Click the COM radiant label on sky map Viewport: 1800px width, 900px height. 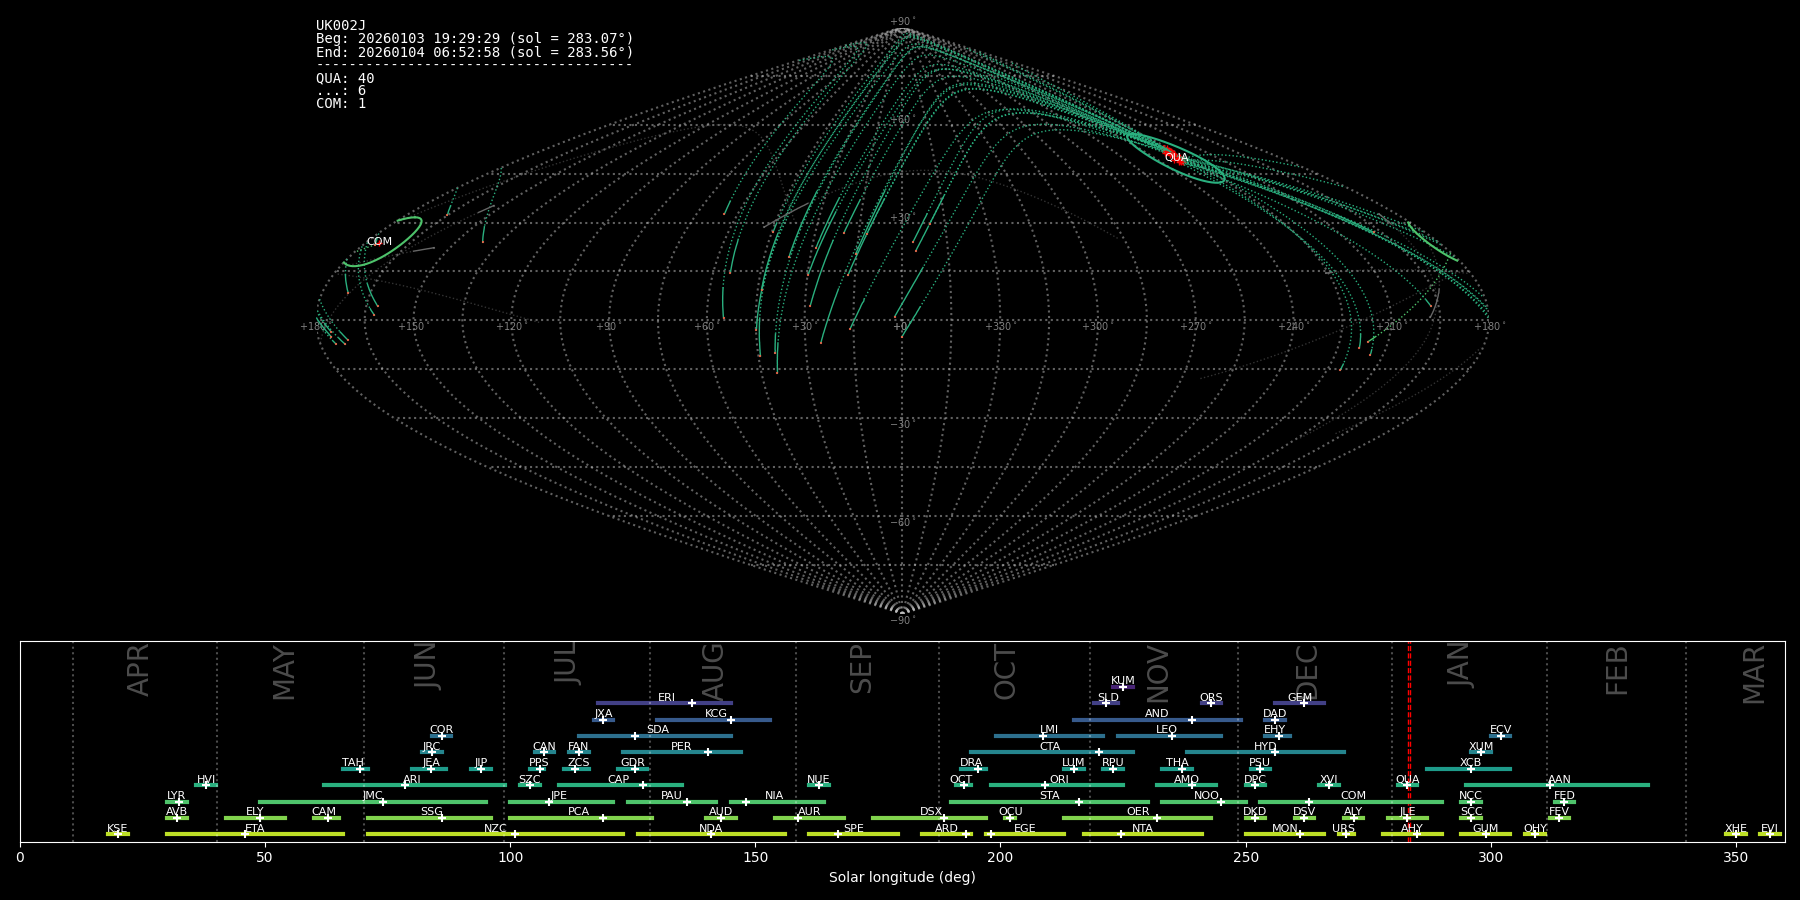[379, 242]
